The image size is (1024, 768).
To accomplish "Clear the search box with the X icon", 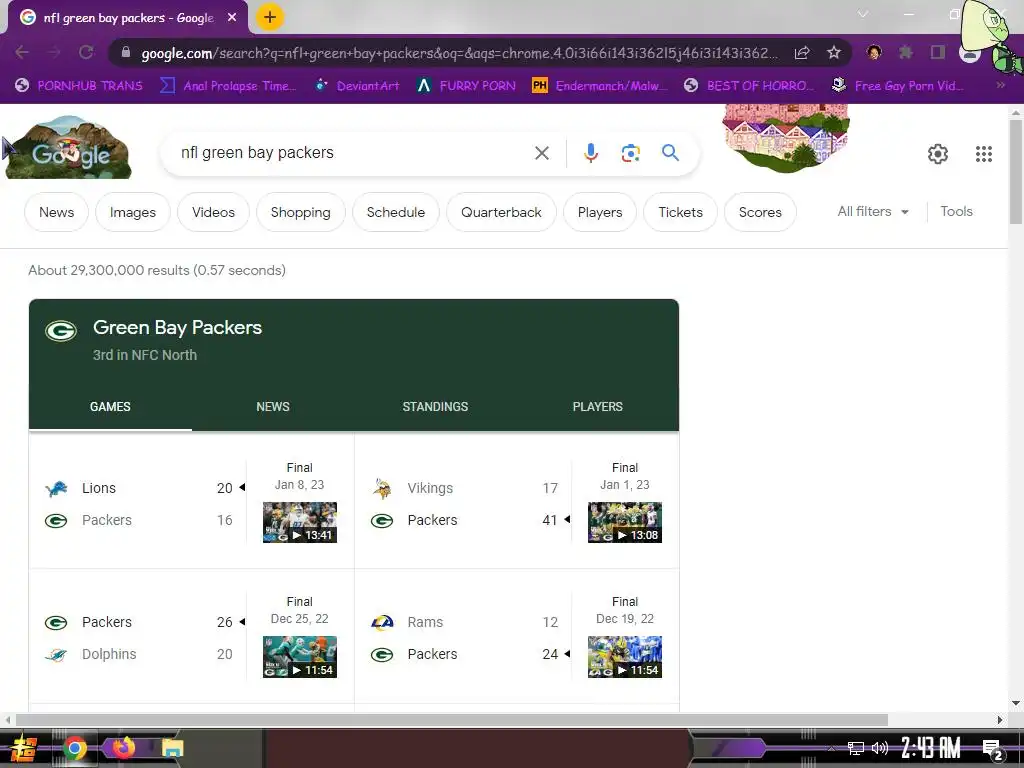I will click(x=541, y=153).
